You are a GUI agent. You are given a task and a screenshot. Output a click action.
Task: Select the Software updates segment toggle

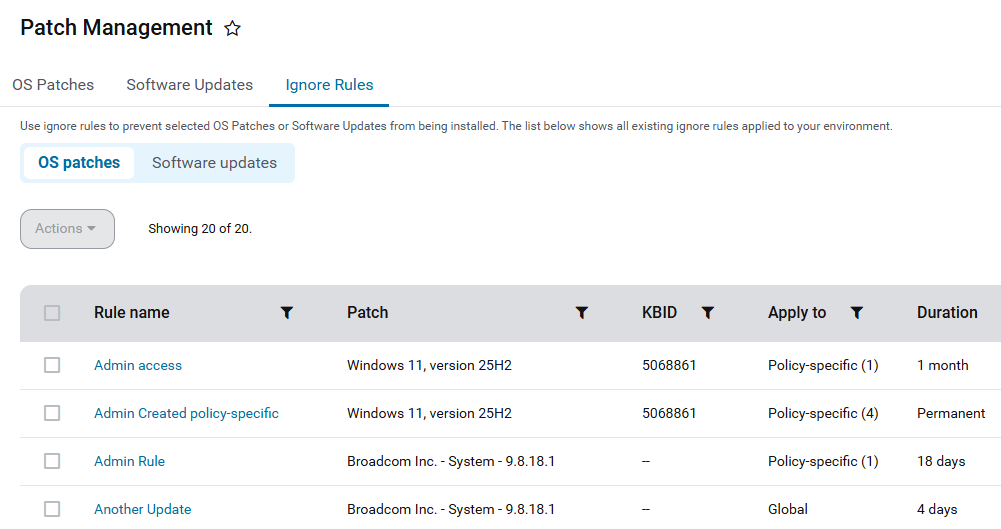click(x=214, y=163)
